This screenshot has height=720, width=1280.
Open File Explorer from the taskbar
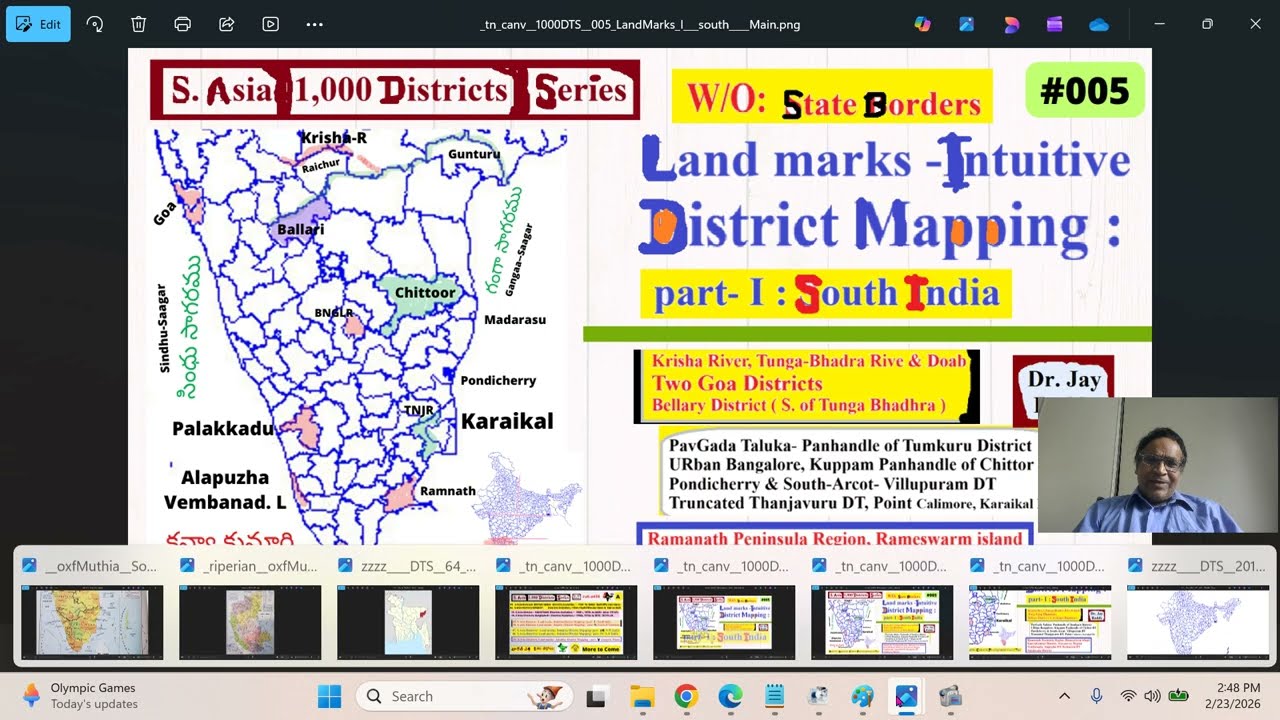click(641, 696)
